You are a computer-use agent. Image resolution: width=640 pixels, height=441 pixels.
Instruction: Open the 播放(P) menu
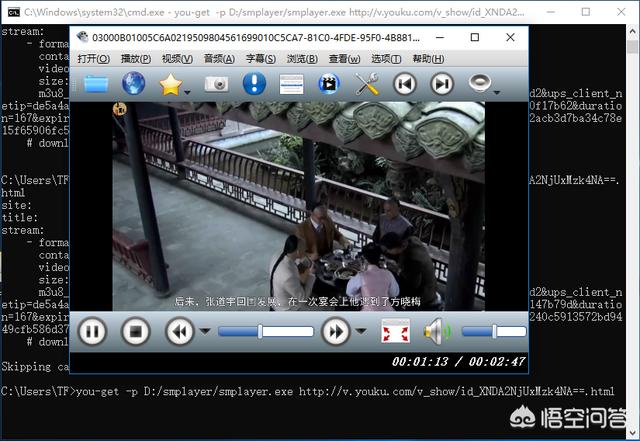click(136, 59)
